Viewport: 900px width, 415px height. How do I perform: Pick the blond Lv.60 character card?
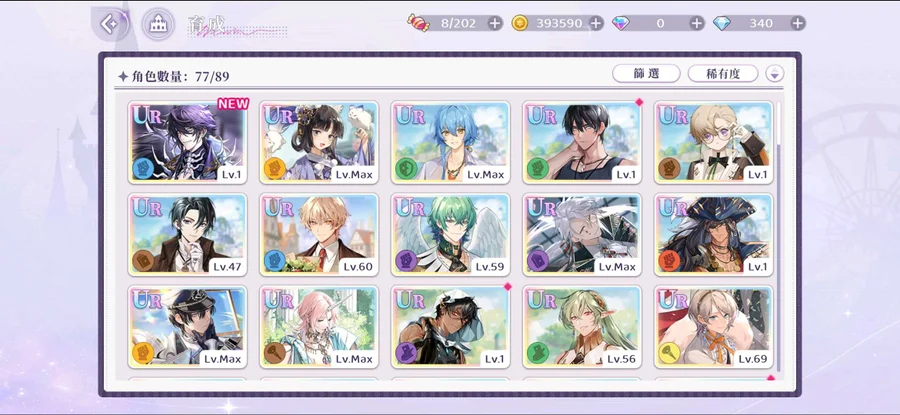319,234
